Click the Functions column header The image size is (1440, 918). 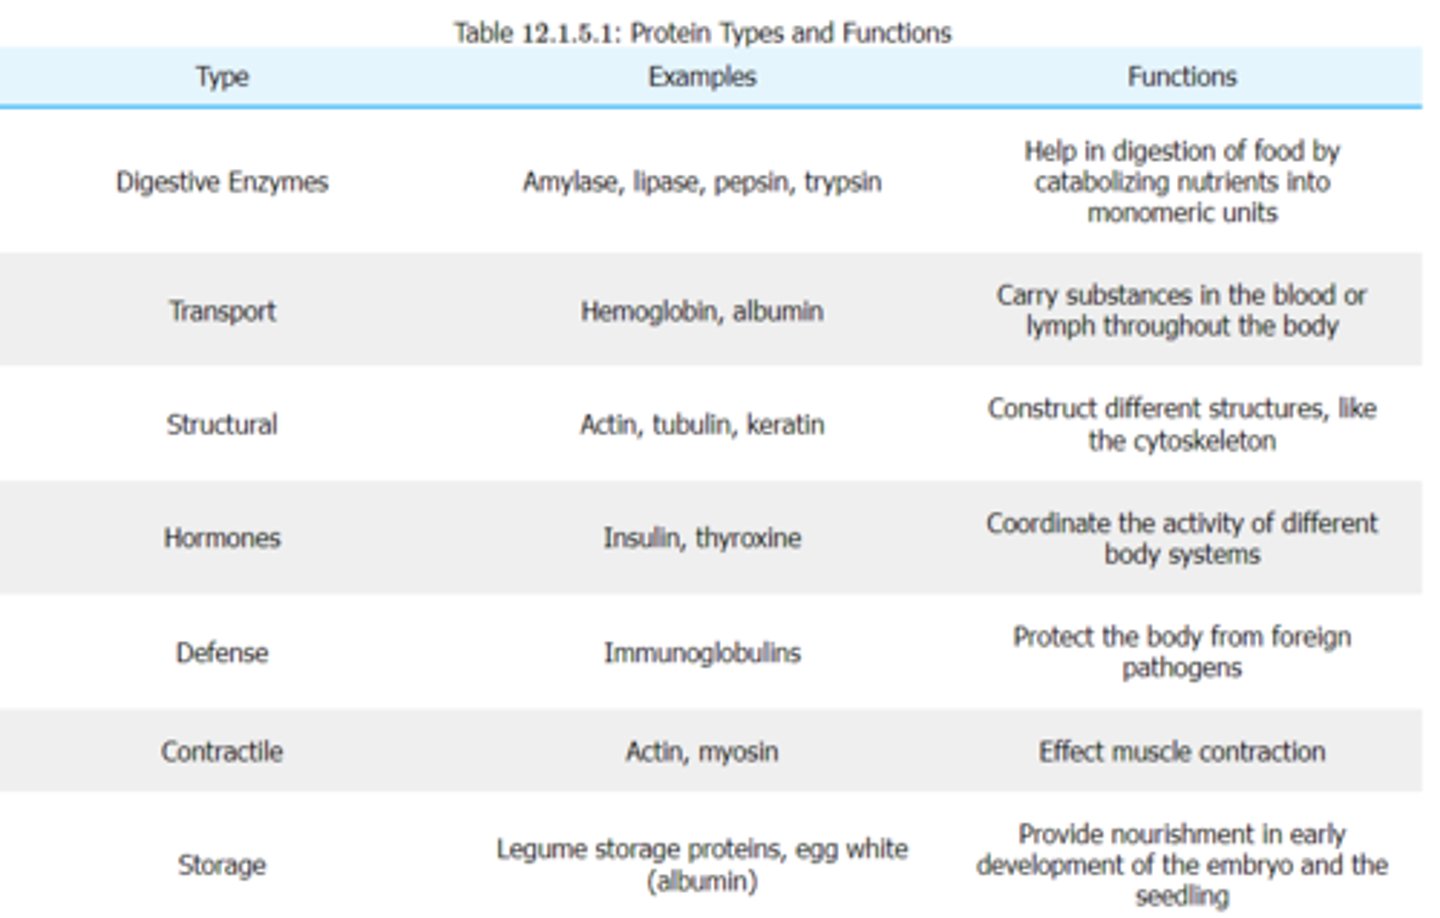[x=1182, y=77]
